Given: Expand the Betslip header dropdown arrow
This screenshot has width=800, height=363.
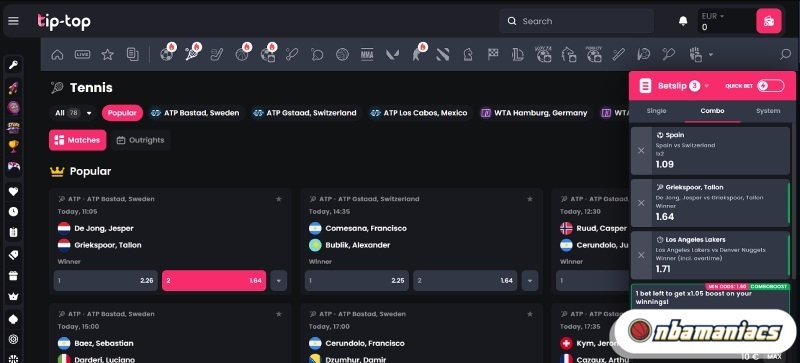Looking at the screenshot, I should (x=707, y=86).
